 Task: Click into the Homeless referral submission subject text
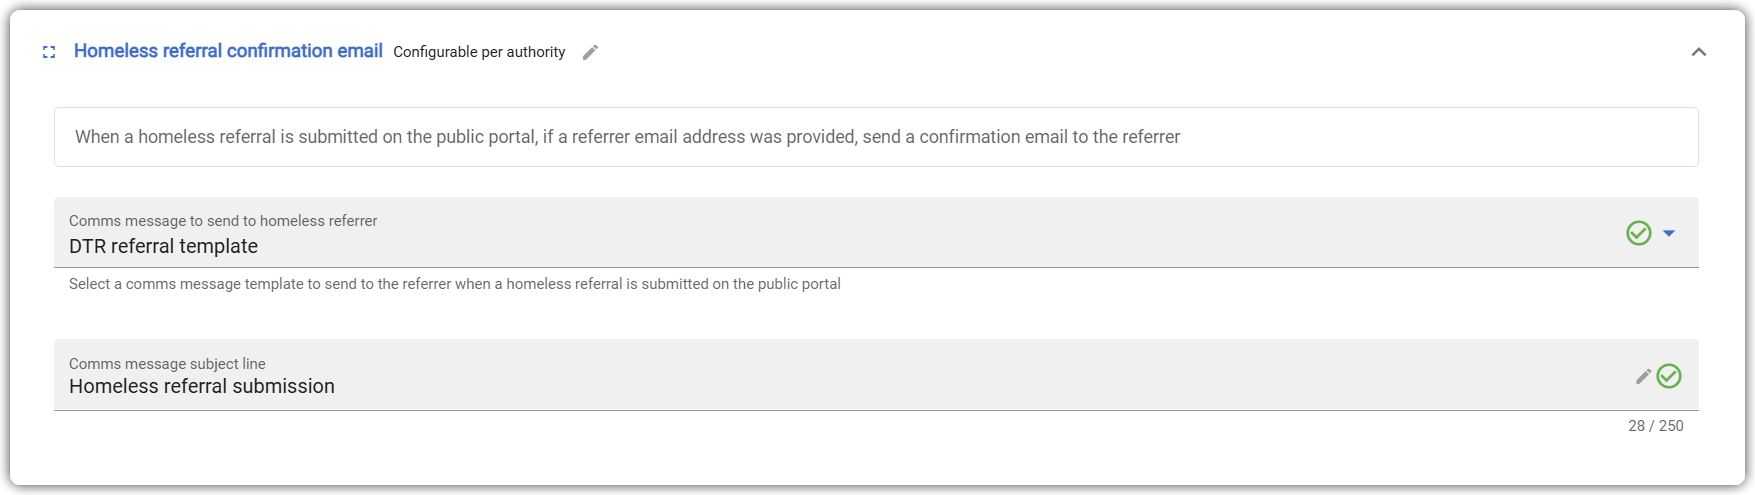coord(202,386)
